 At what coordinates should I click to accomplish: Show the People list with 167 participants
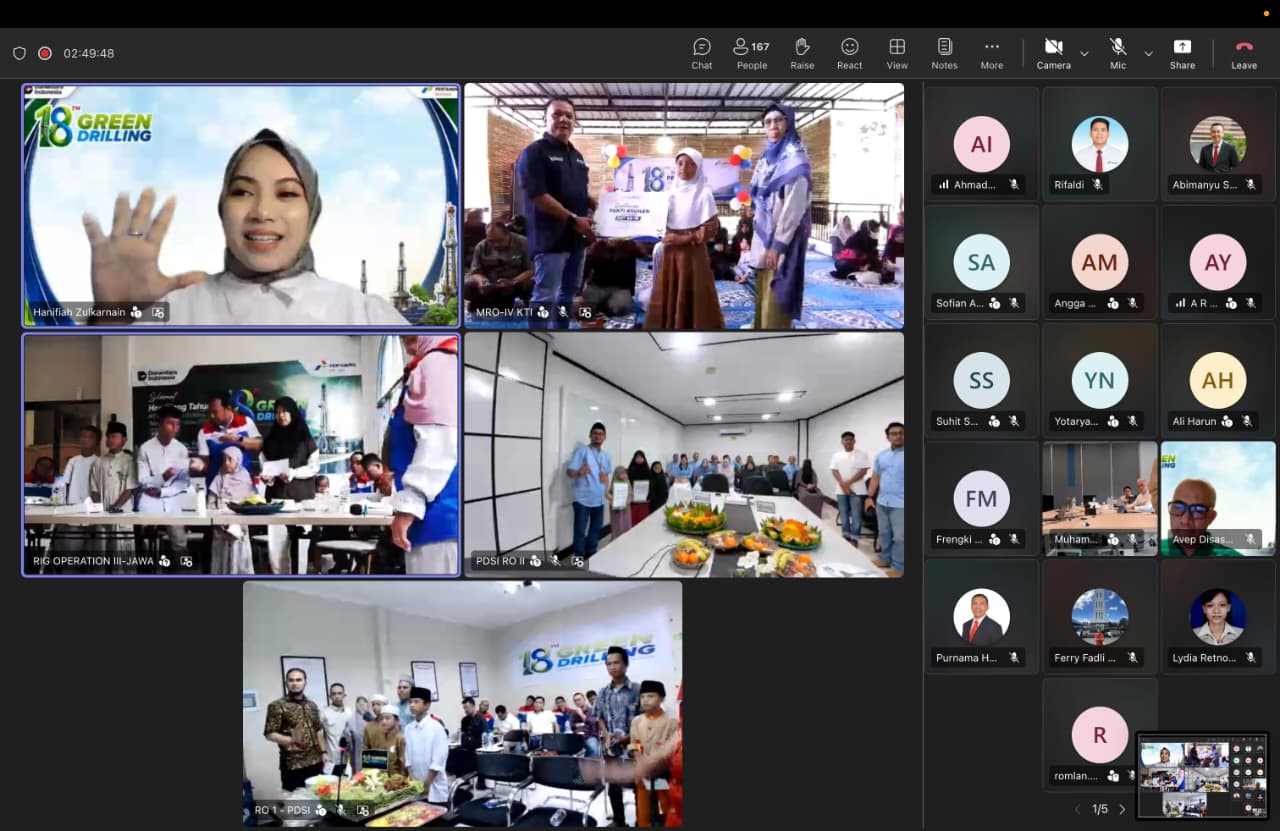pyautogui.click(x=751, y=54)
